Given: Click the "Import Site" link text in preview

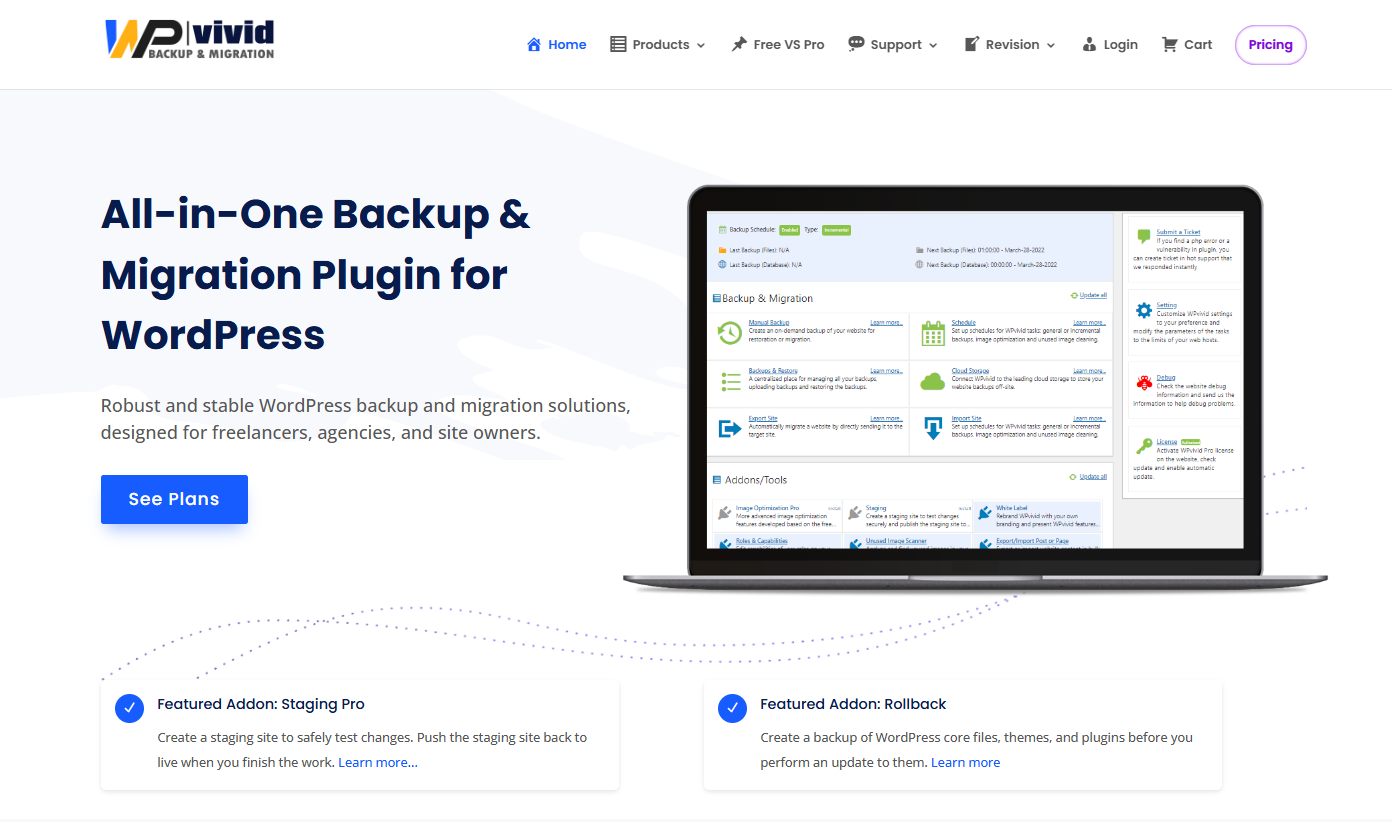Looking at the screenshot, I should (966, 419).
